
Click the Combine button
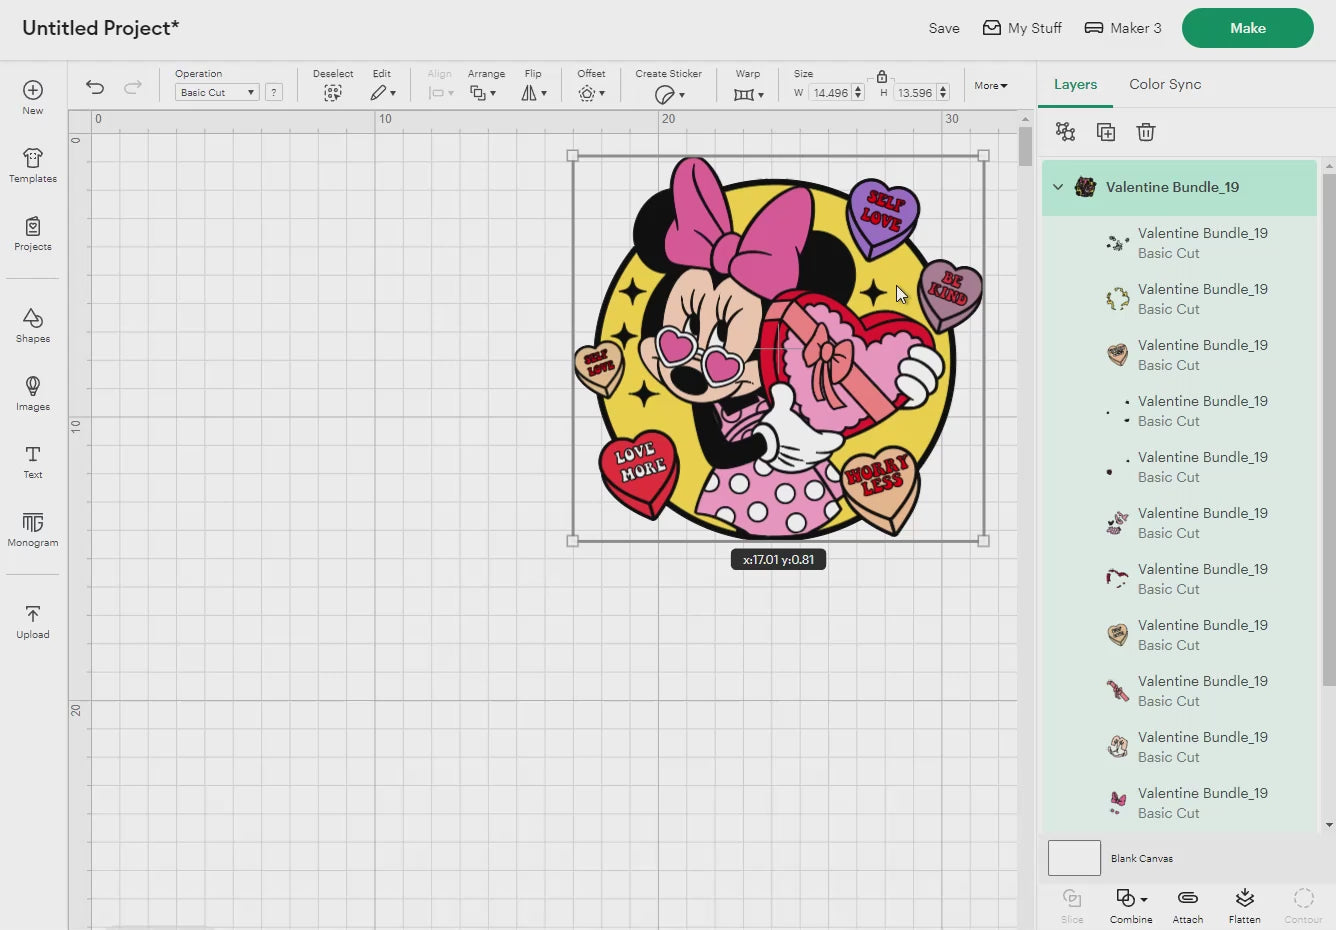(x=1131, y=905)
